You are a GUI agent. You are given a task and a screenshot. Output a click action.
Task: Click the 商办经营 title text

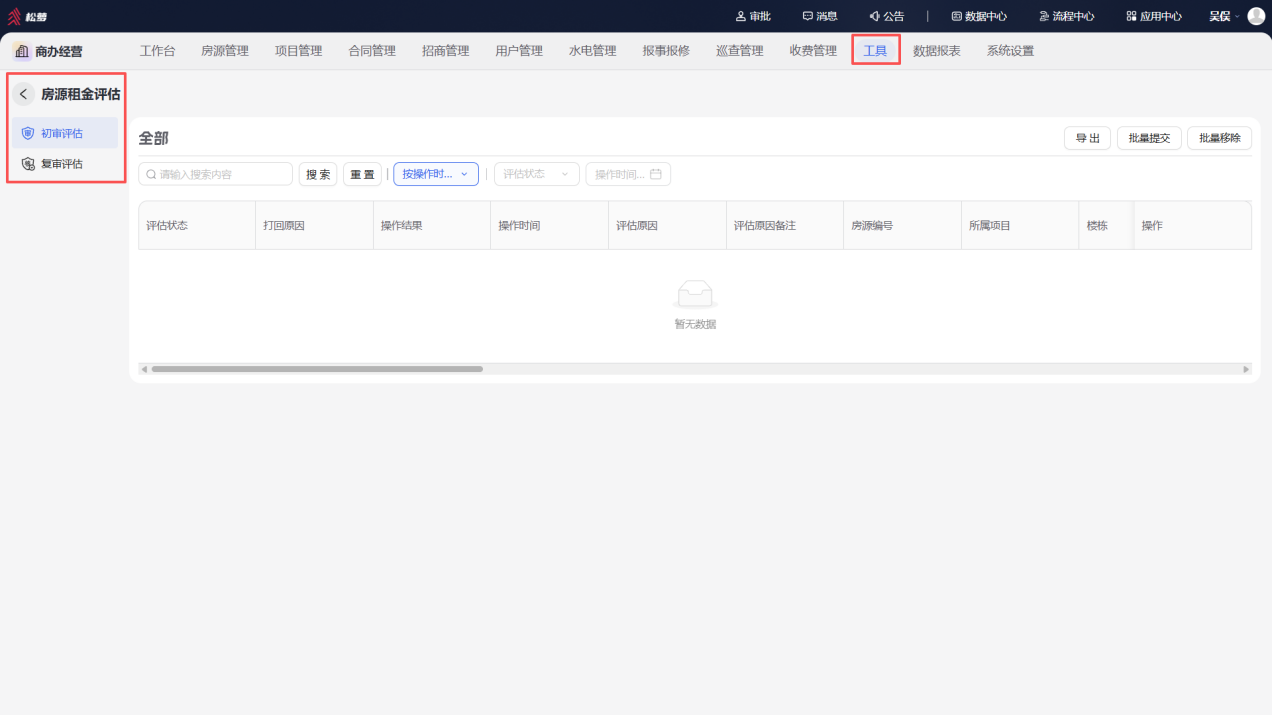tap(59, 51)
